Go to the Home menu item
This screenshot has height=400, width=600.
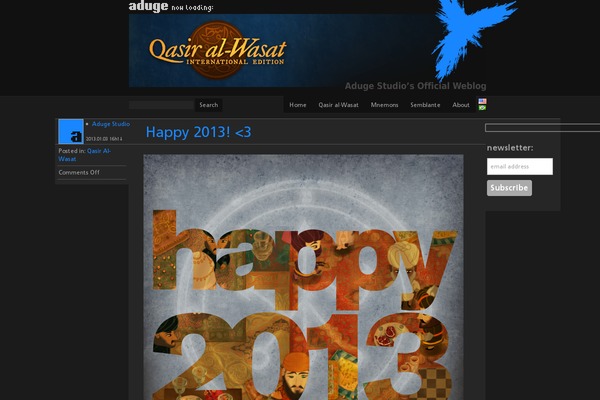pos(298,105)
